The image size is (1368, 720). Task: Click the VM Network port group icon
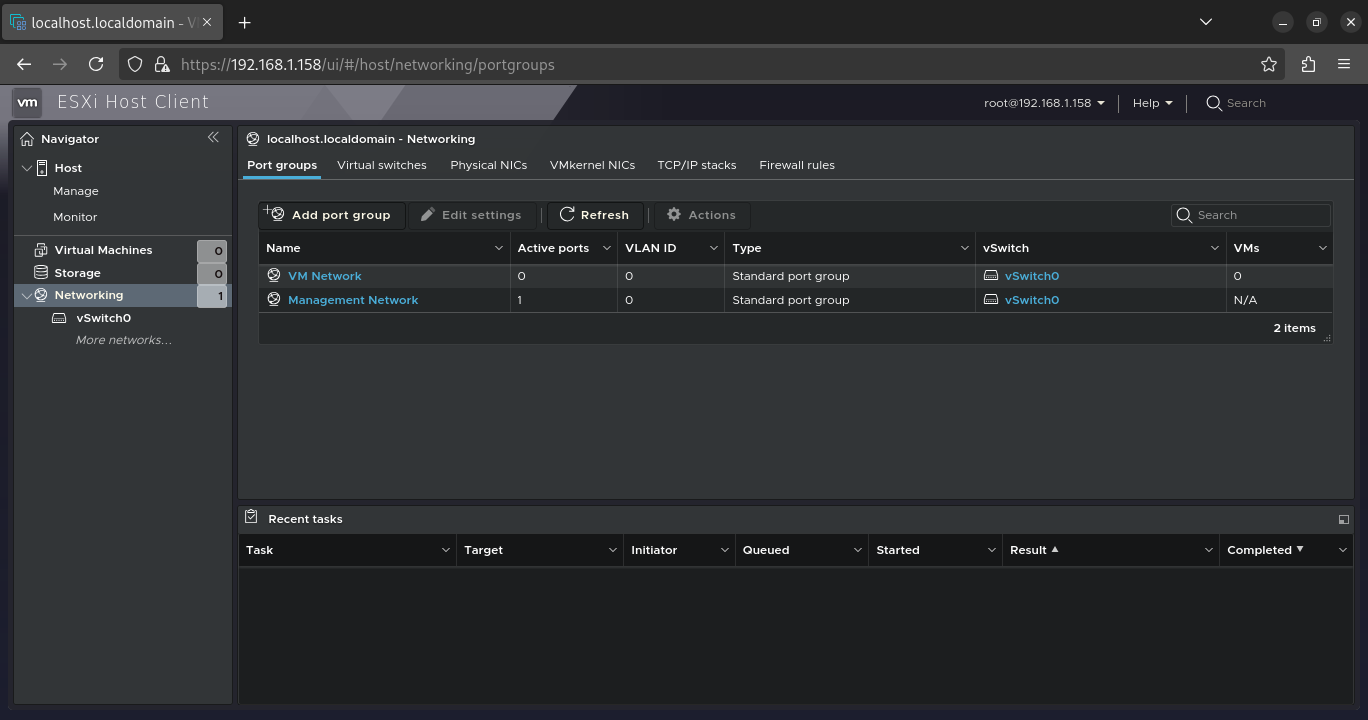tap(274, 276)
